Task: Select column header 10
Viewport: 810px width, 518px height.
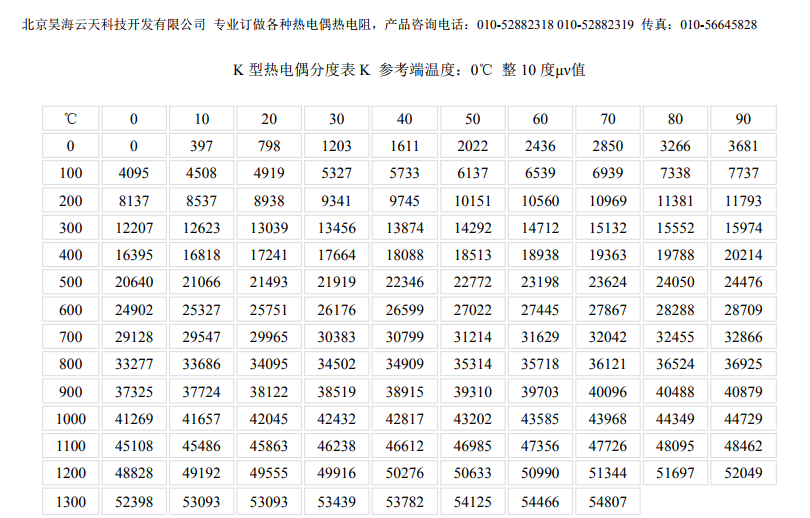Action: 201,119
